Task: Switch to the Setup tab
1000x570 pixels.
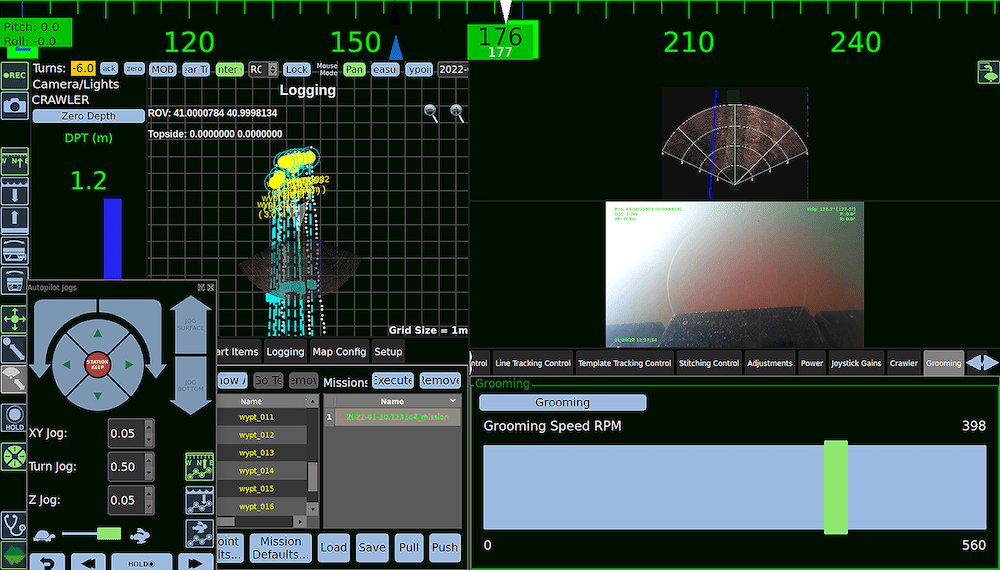Action: [x=388, y=352]
